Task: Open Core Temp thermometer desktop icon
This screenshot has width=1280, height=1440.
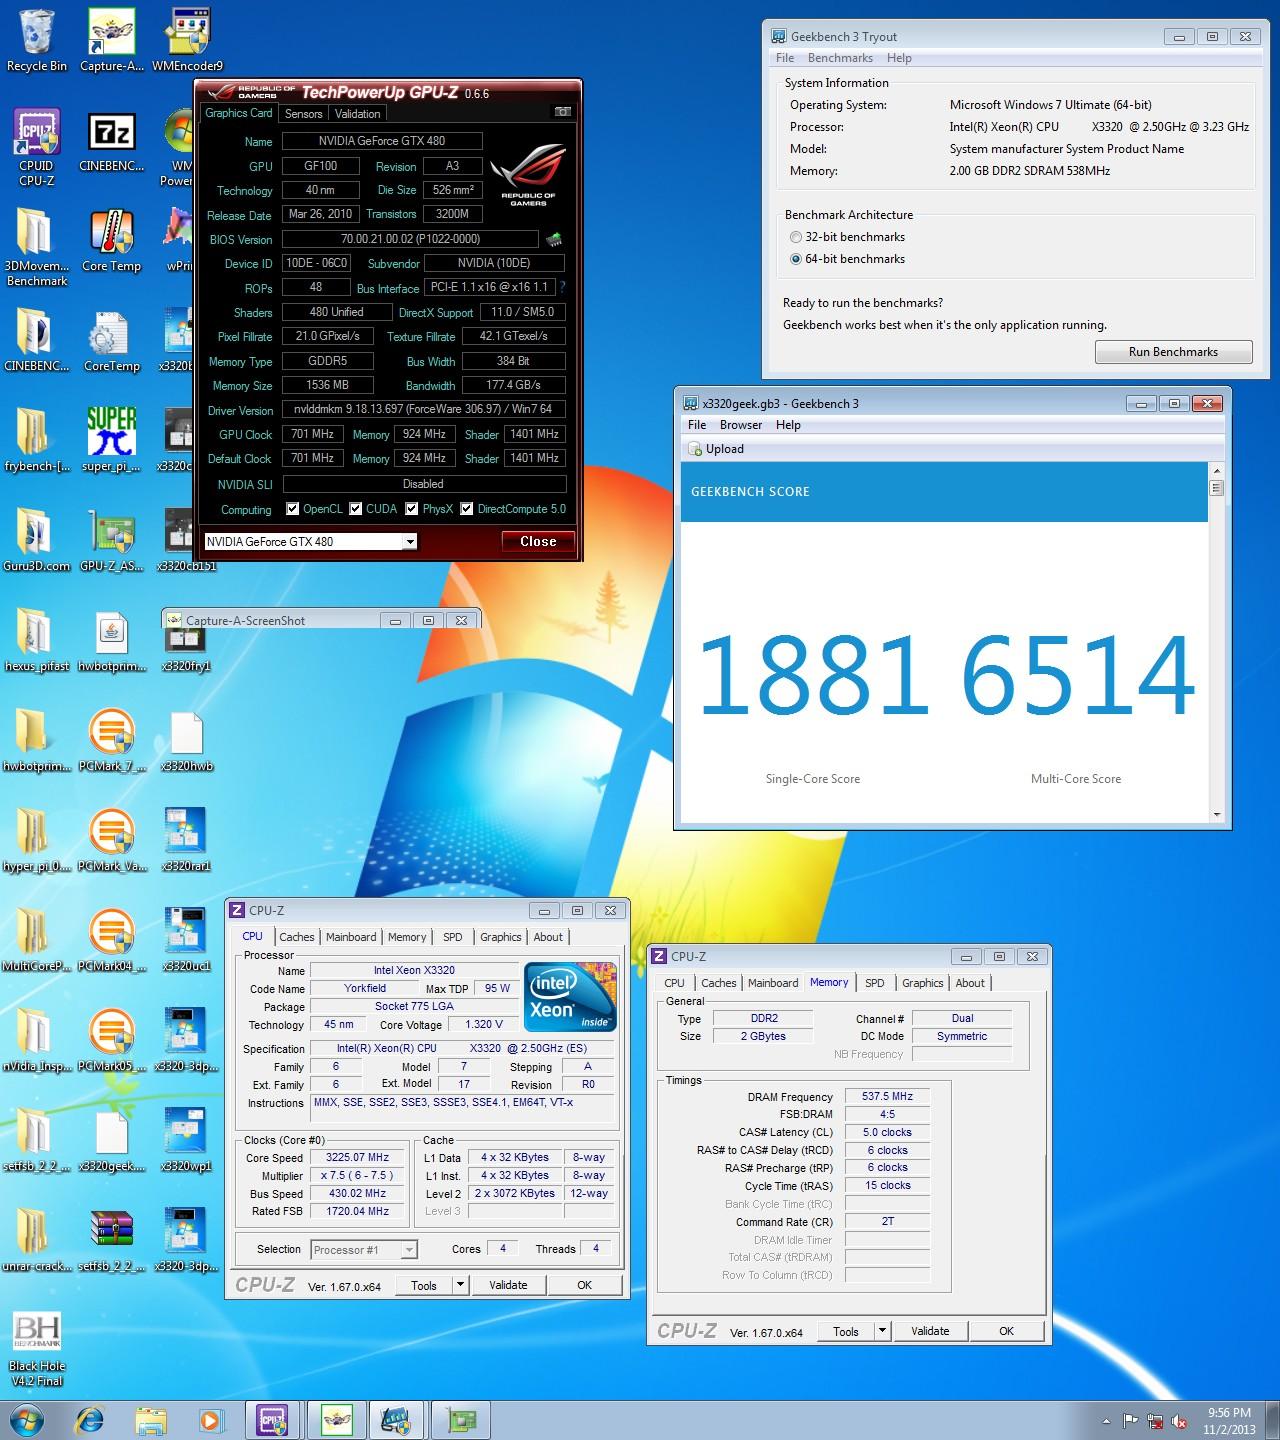Action: [111, 240]
